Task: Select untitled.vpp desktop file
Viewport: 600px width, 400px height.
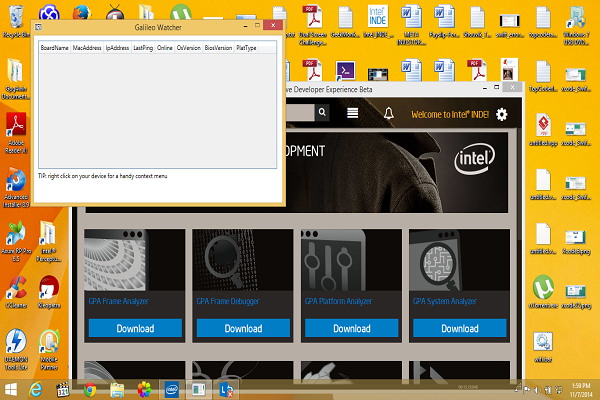Action: pyautogui.click(x=543, y=129)
